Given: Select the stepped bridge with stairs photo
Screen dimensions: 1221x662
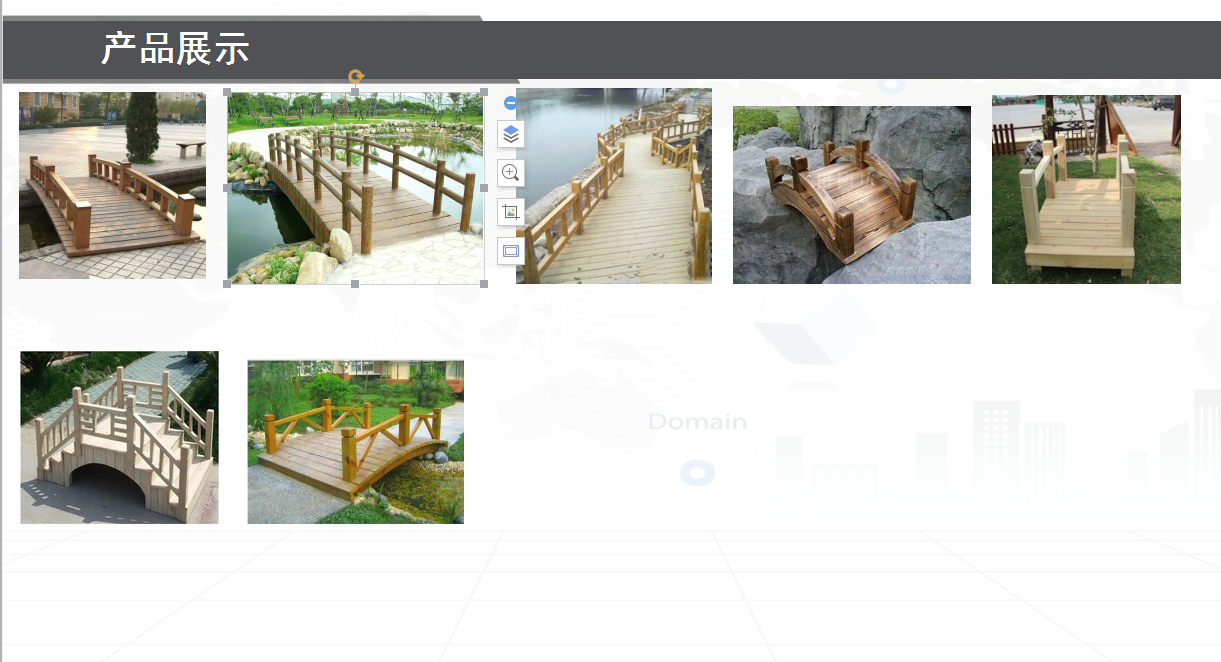Looking at the screenshot, I should 119,437.
